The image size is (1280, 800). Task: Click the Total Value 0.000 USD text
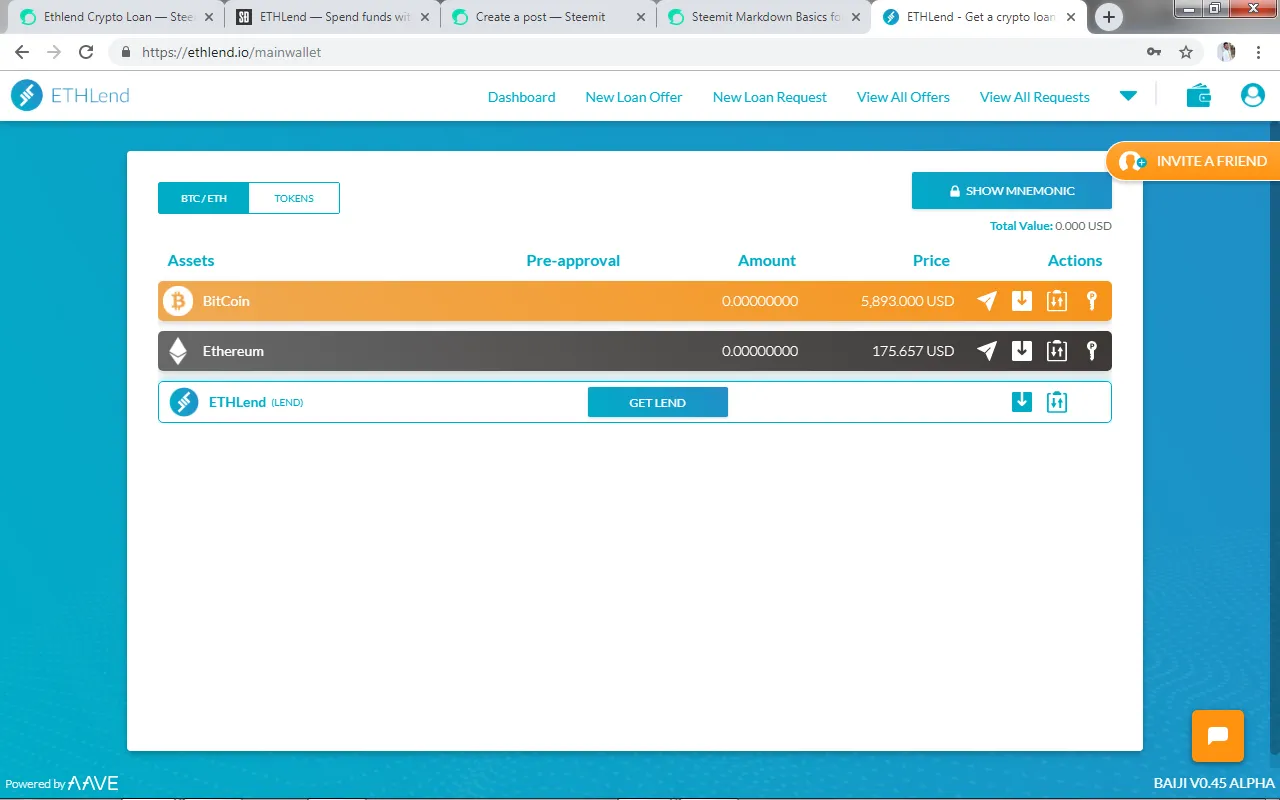pos(1051,226)
